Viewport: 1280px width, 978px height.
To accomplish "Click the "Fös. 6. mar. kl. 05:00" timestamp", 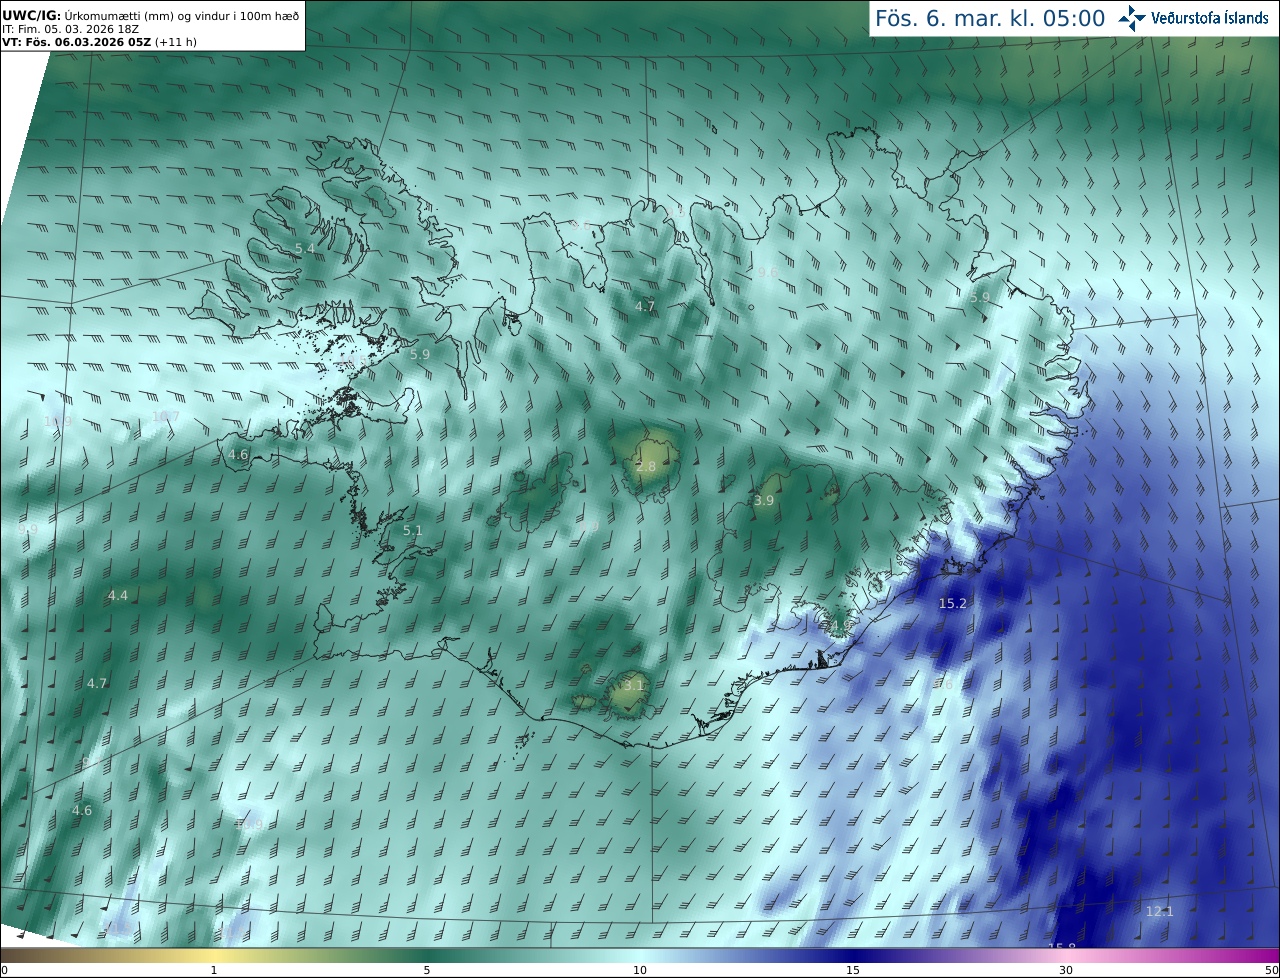I will pos(990,18).
